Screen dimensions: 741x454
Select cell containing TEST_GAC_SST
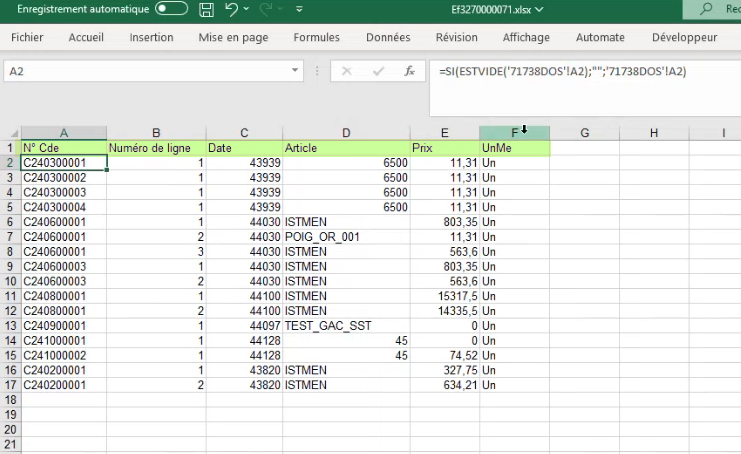point(346,327)
